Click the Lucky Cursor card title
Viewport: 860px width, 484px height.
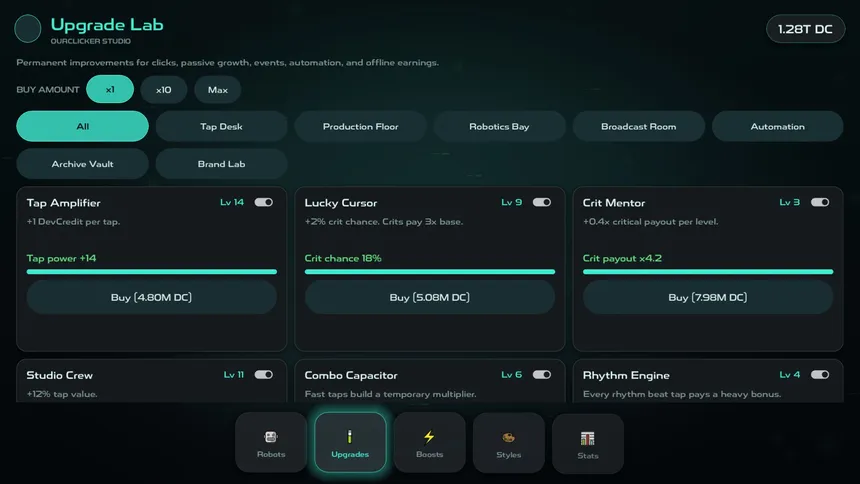click(341, 203)
